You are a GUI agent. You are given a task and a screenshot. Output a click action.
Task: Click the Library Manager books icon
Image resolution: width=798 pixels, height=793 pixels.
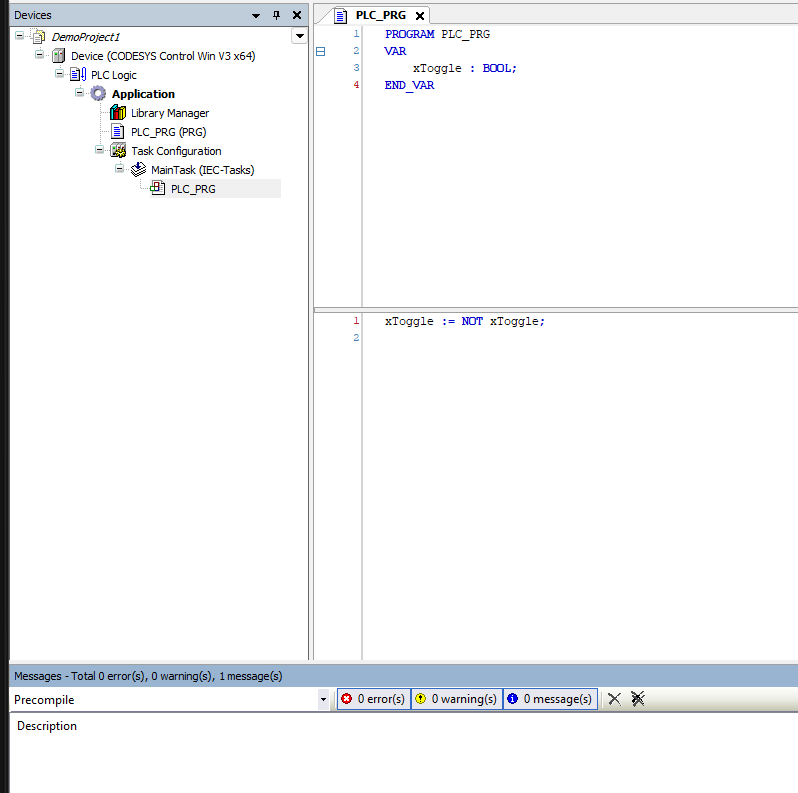click(x=118, y=112)
